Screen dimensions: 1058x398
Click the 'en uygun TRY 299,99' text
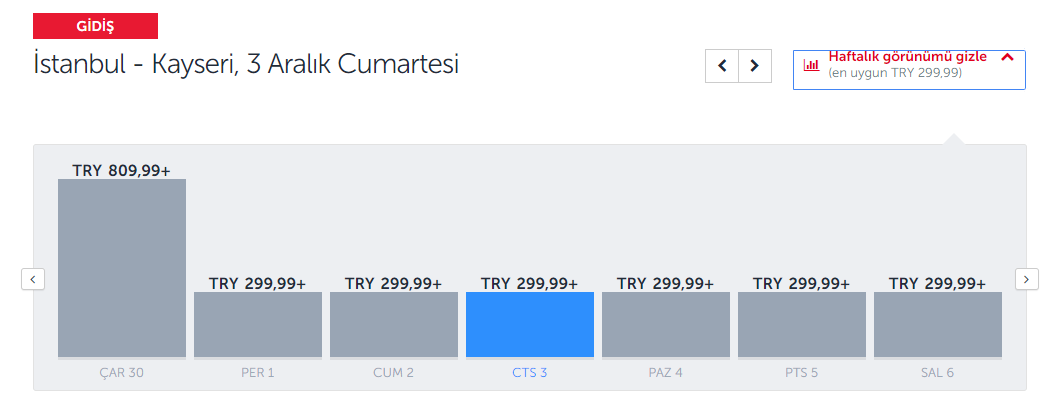coord(895,73)
